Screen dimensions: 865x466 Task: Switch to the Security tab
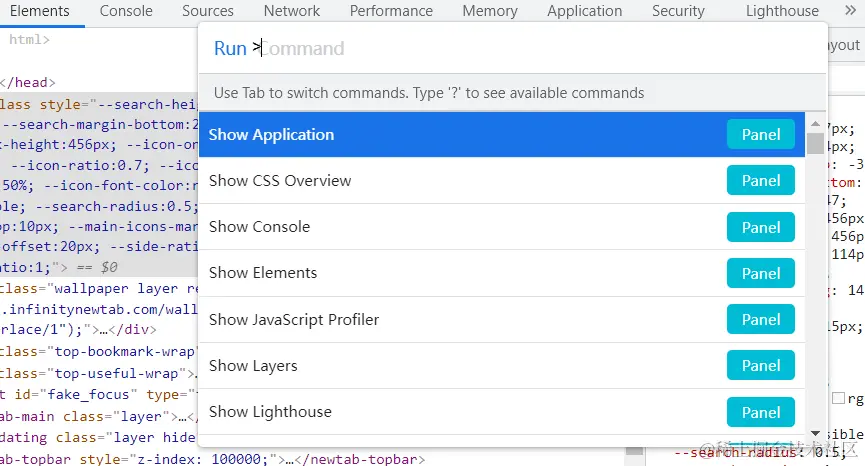pyautogui.click(x=678, y=11)
